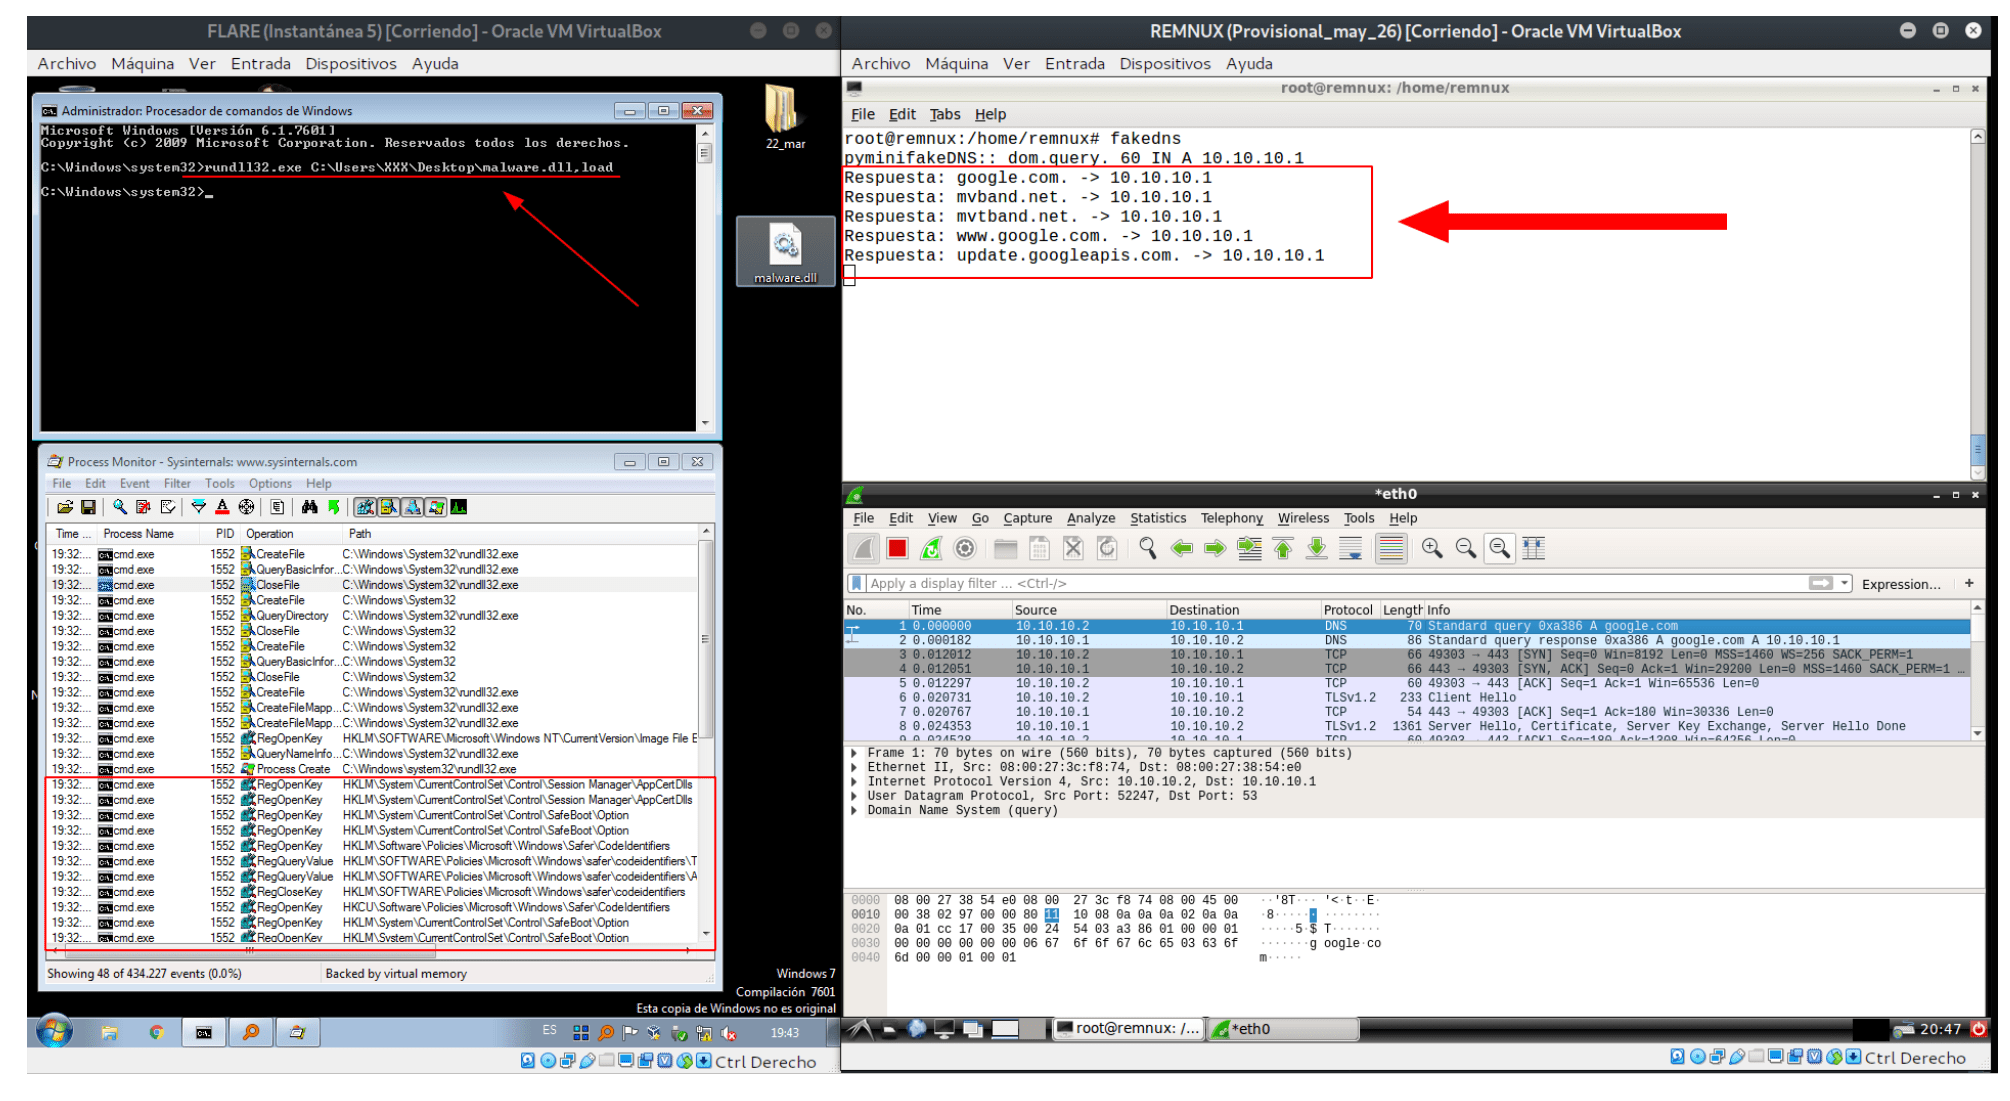Open display filter history dropdown in Wireshark
This screenshot has width=2010, height=1101.
1845,584
